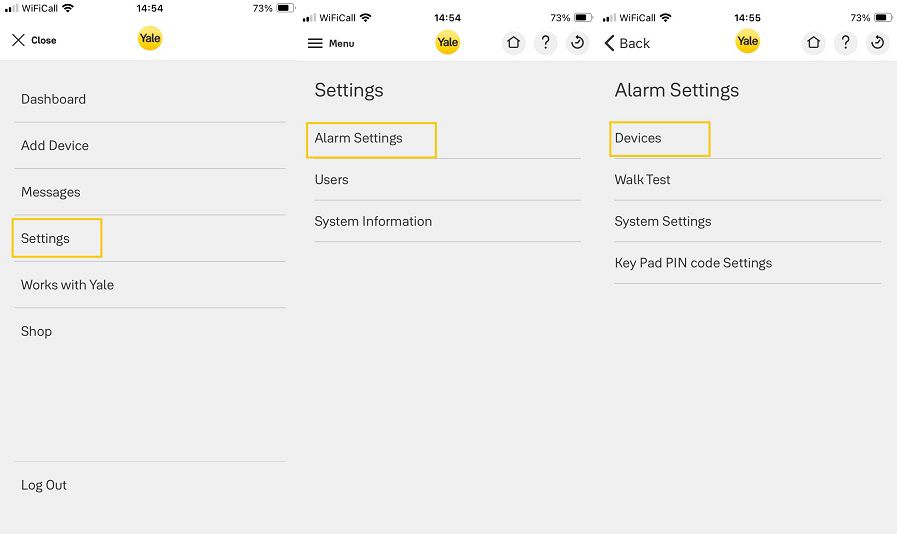The width and height of the screenshot is (897, 534).
Task: Select Users in the Settings list
Action: pyautogui.click(x=447, y=180)
